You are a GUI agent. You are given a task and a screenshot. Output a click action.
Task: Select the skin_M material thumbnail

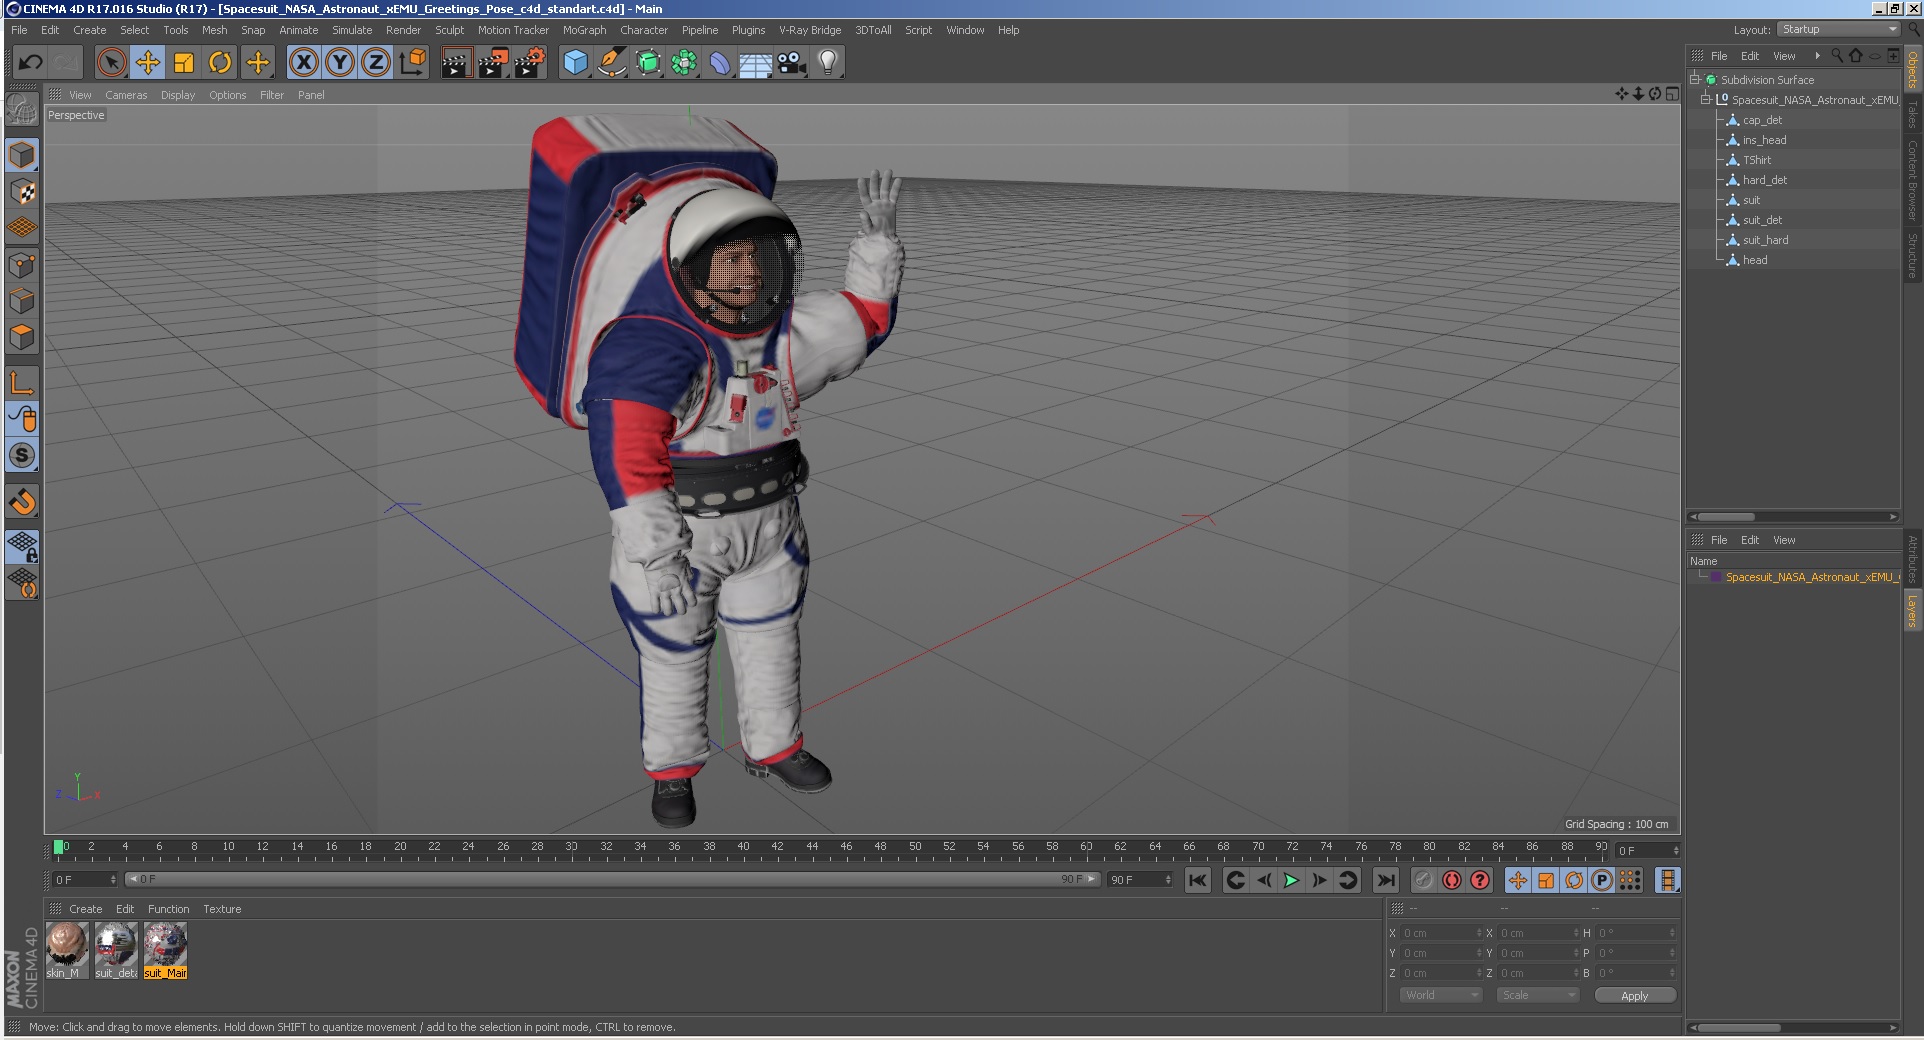(x=67, y=950)
